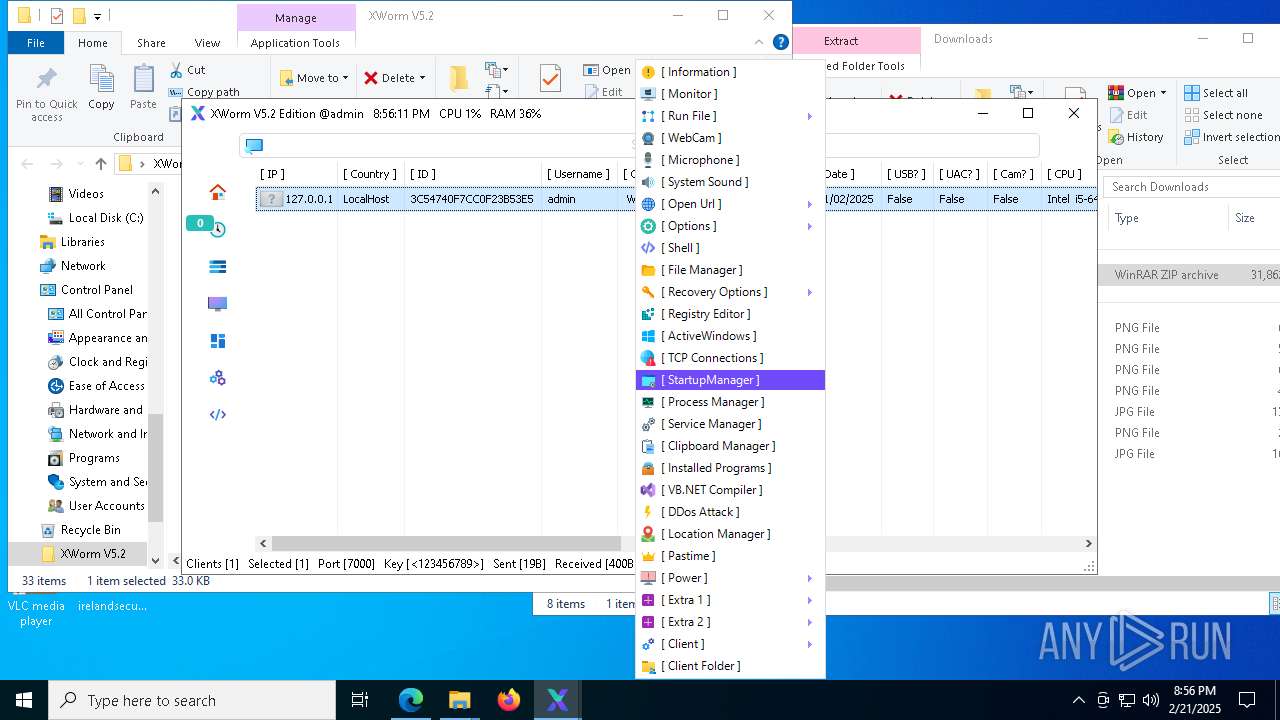Choose DDos Attack menu entry
This screenshot has width=1280, height=720.
click(730, 512)
